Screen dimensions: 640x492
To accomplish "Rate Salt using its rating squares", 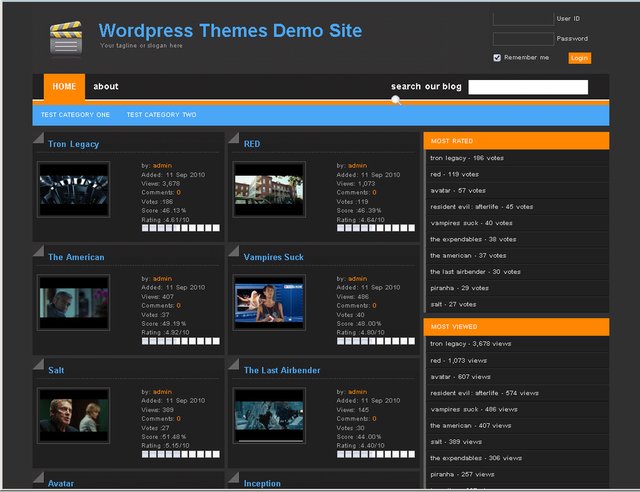I will pos(180,454).
